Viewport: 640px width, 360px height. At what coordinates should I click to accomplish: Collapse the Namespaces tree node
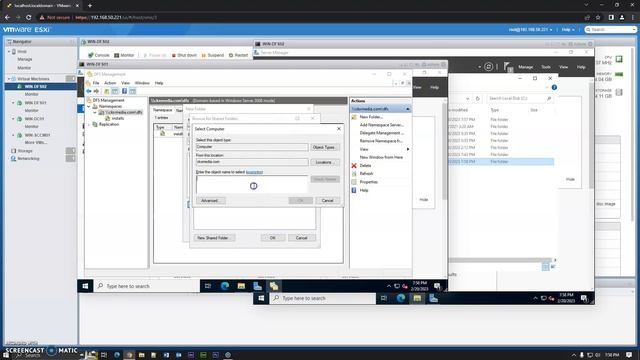89,106
